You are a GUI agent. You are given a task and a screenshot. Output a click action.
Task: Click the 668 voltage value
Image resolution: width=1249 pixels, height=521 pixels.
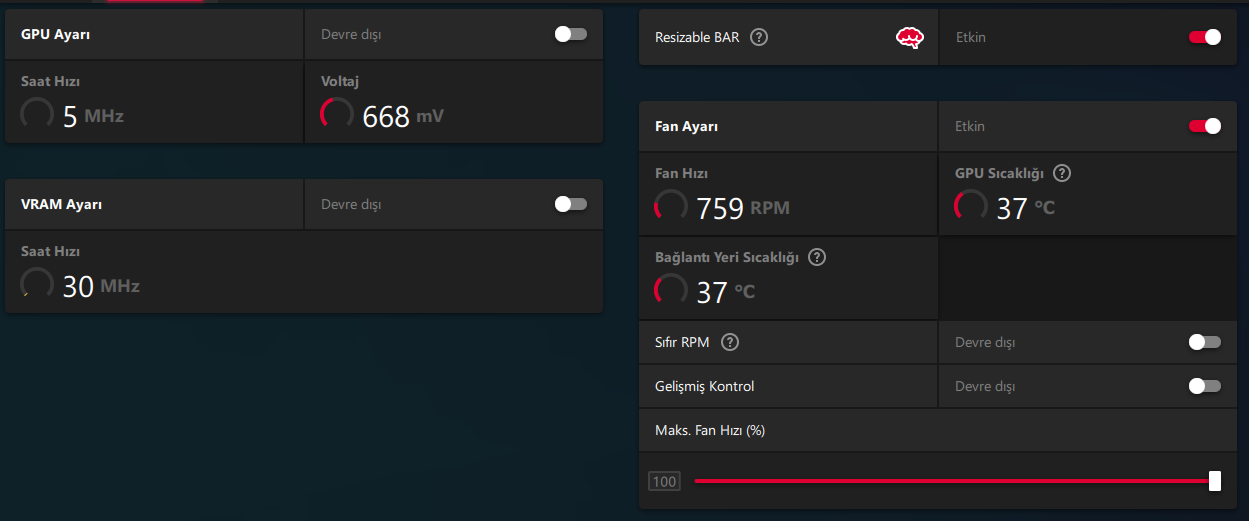tap(386, 117)
